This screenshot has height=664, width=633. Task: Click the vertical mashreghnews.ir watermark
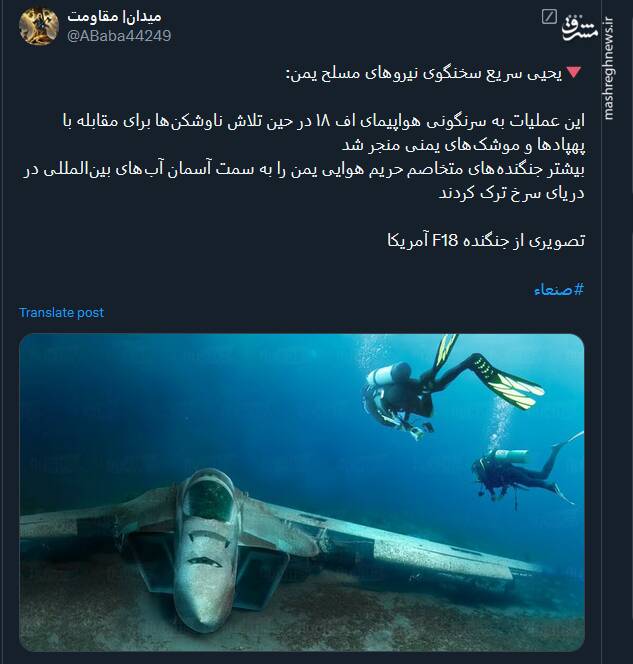click(608, 68)
